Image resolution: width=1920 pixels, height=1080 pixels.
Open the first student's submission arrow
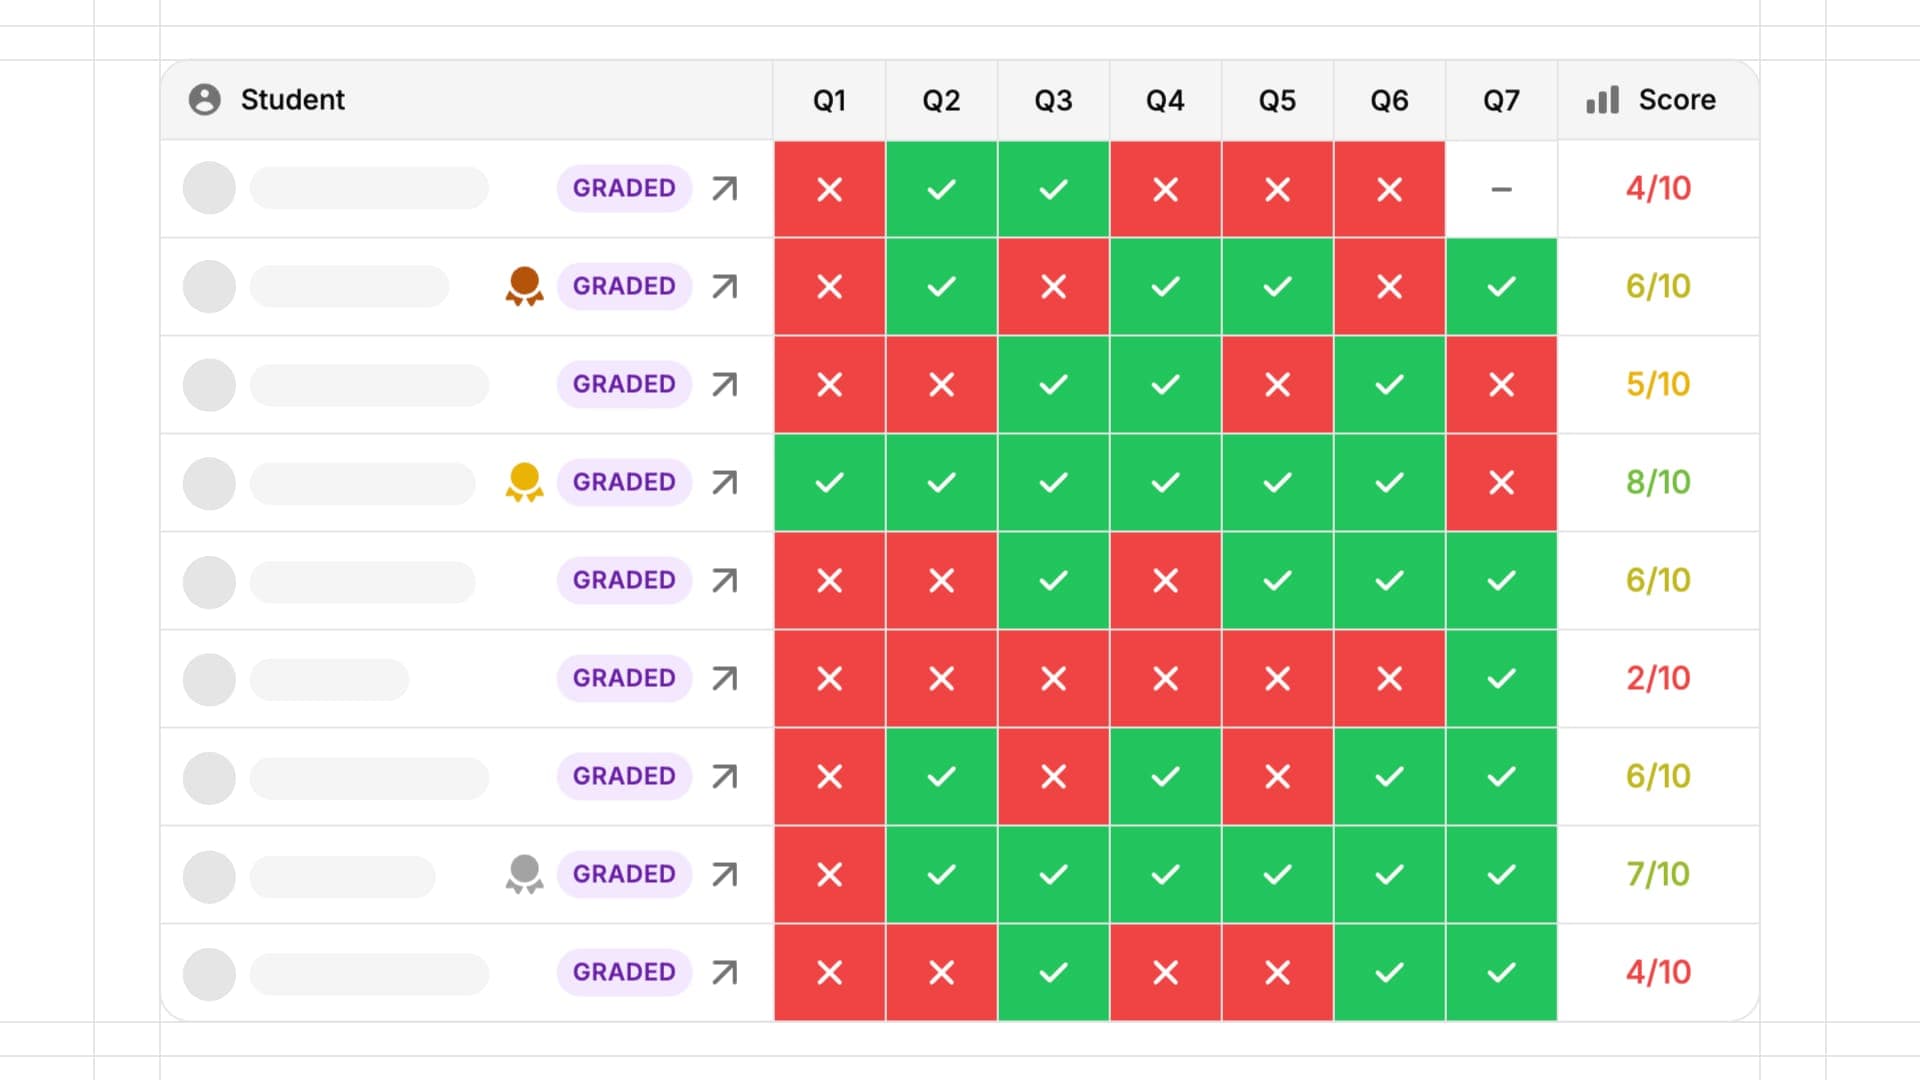pos(723,188)
